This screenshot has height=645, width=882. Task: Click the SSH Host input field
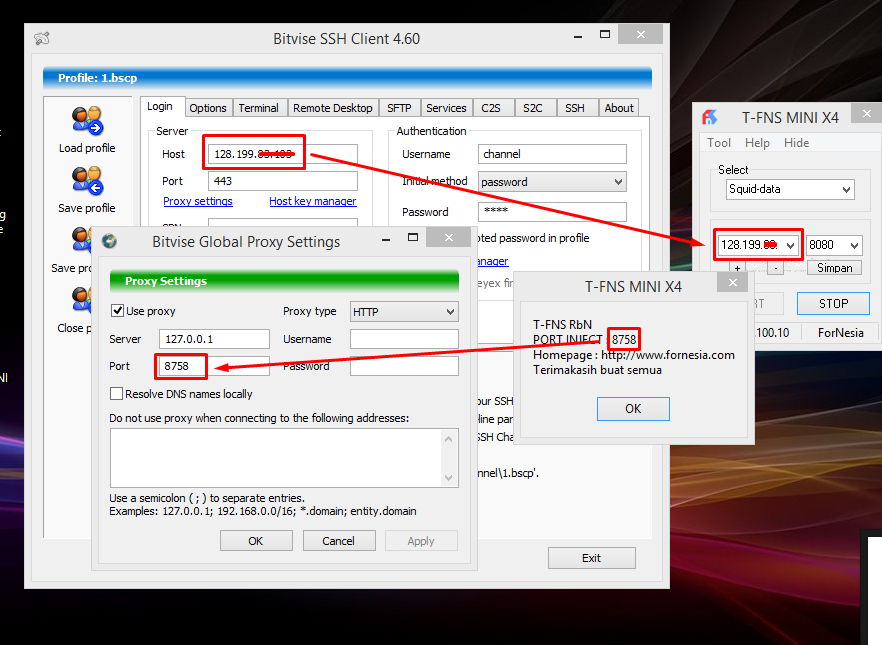click(282, 154)
